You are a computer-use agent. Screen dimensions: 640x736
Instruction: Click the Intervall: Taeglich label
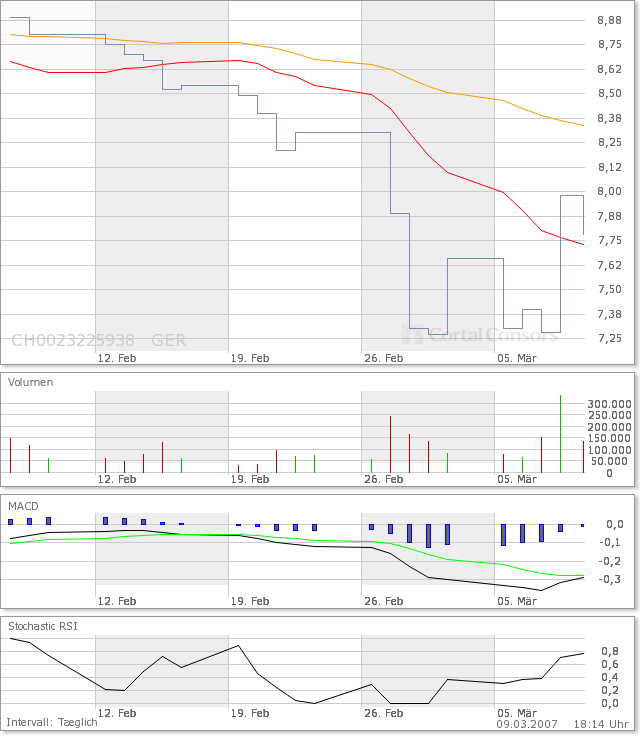click(x=52, y=722)
